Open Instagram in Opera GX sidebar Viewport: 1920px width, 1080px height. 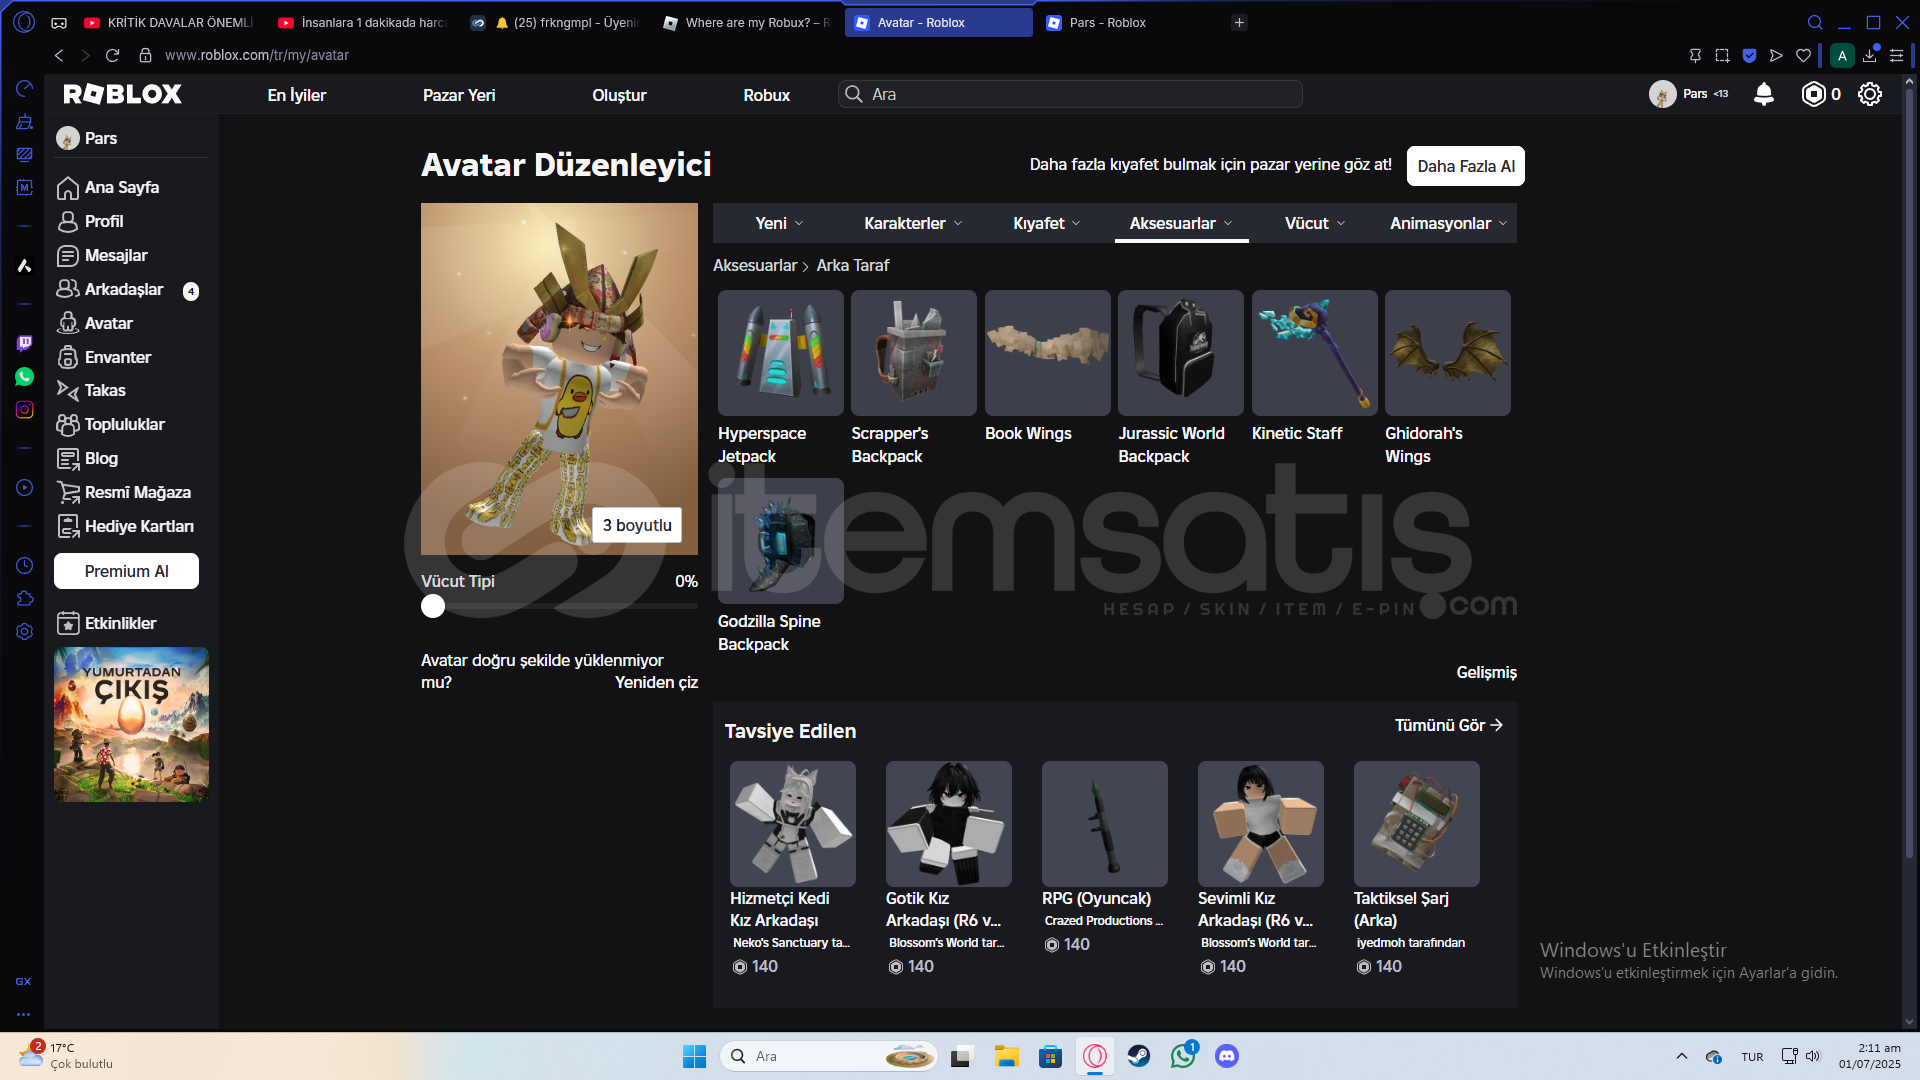[25, 410]
